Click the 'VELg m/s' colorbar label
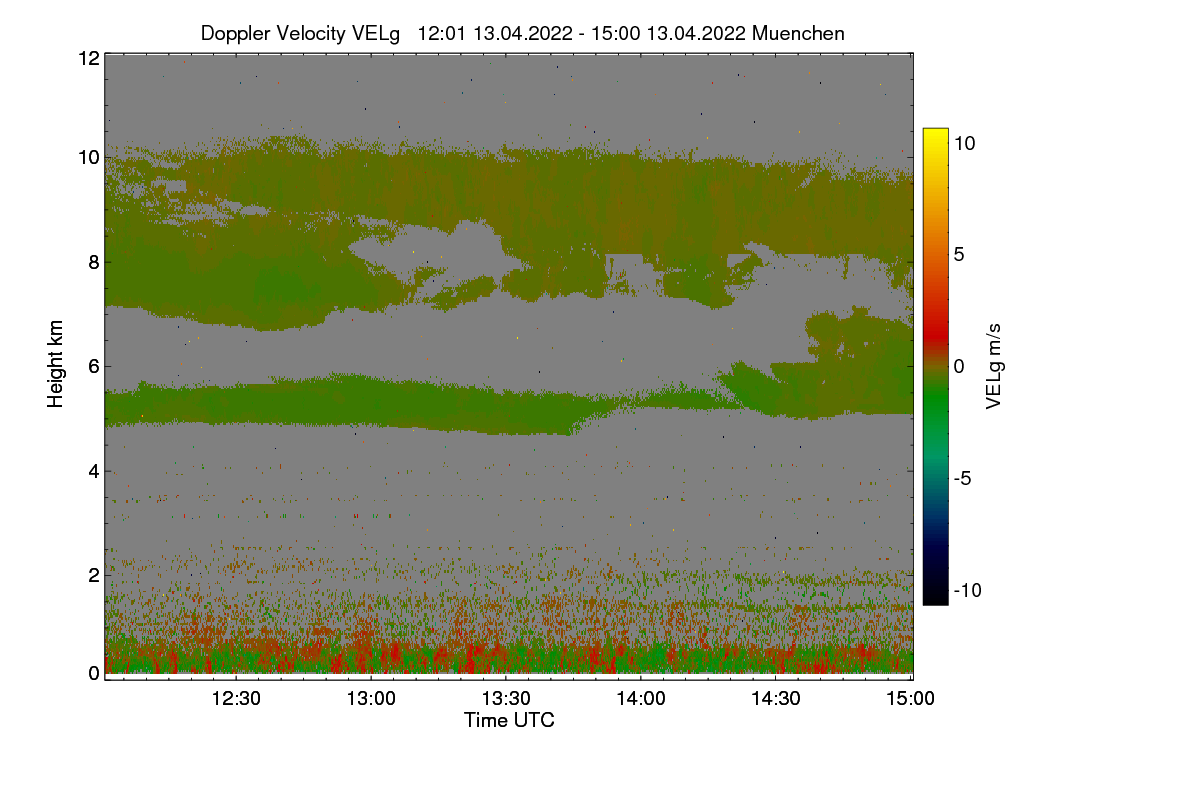The width and height of the screenshot is (1200, 800). coord(993,366)
